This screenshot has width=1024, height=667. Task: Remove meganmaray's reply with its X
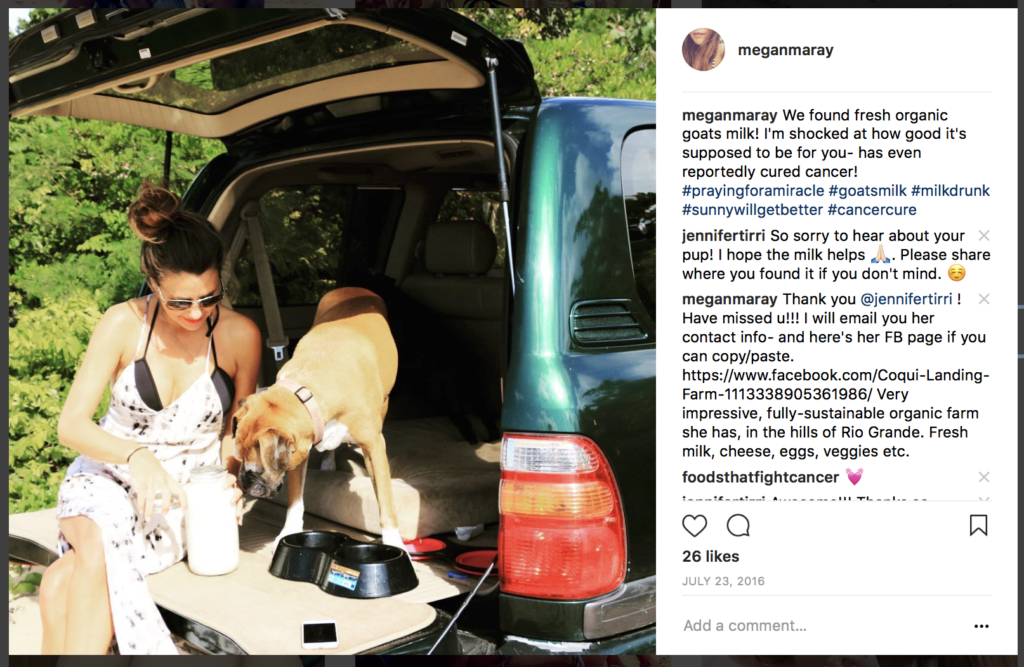coord(984,299)
